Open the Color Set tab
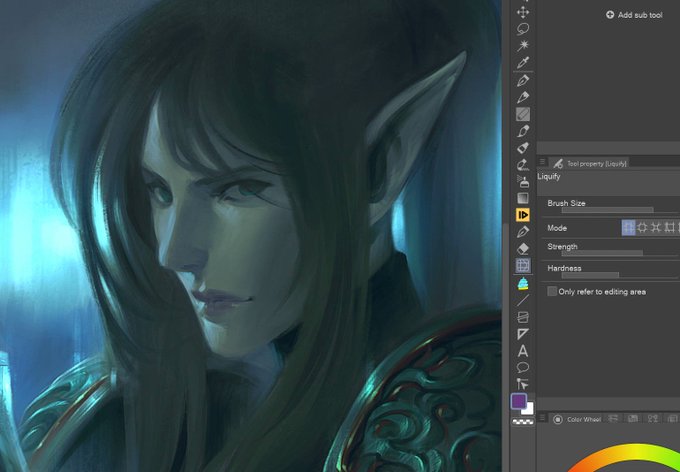Image resolution: width=680 pixels, height=472 pixels. click(x=633, y=419)
